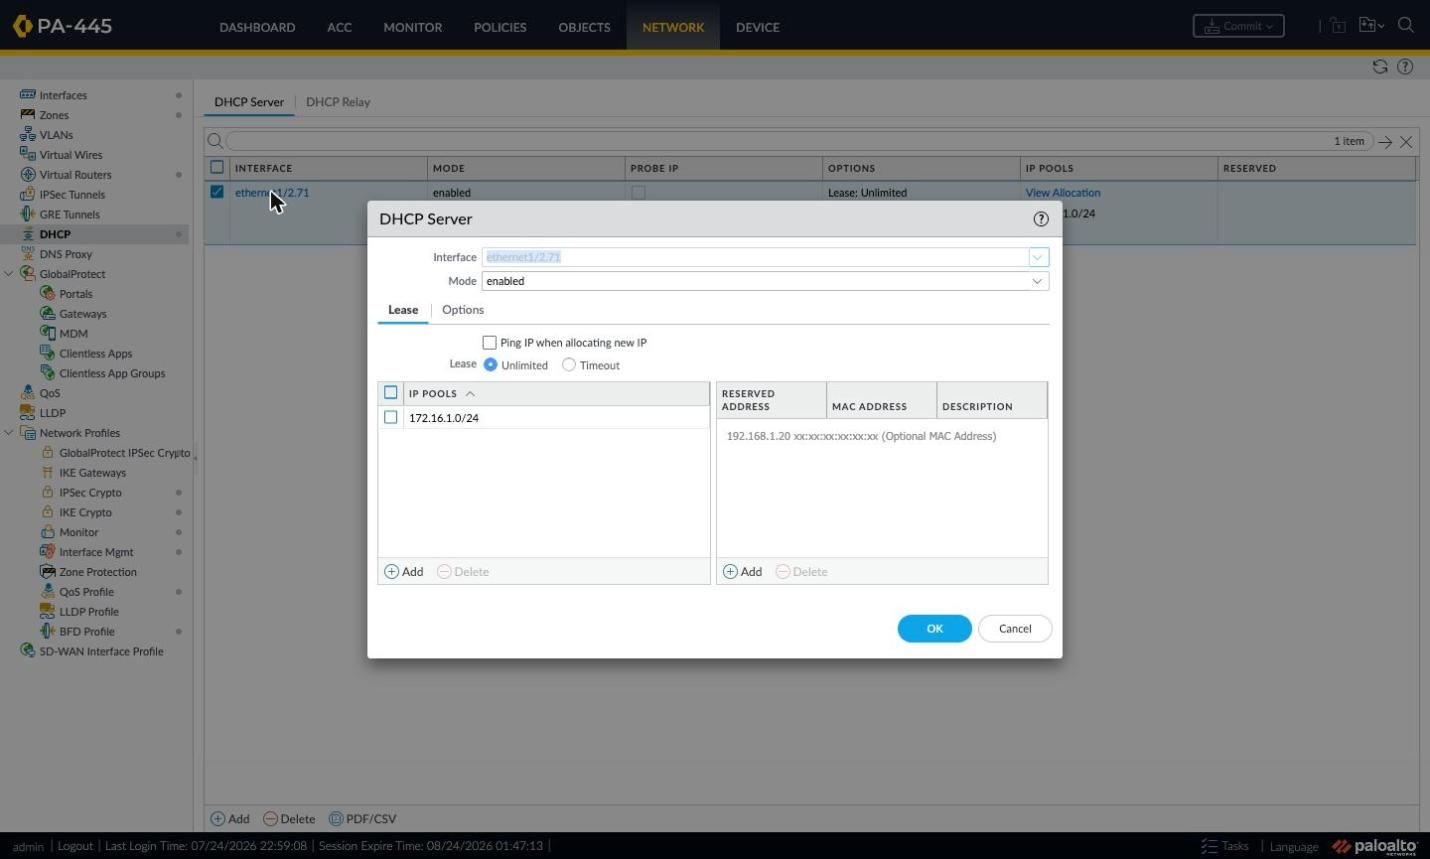Select the Unlimited lease radio button
The height and width of the screenshot is (859, 1430).
490,365
